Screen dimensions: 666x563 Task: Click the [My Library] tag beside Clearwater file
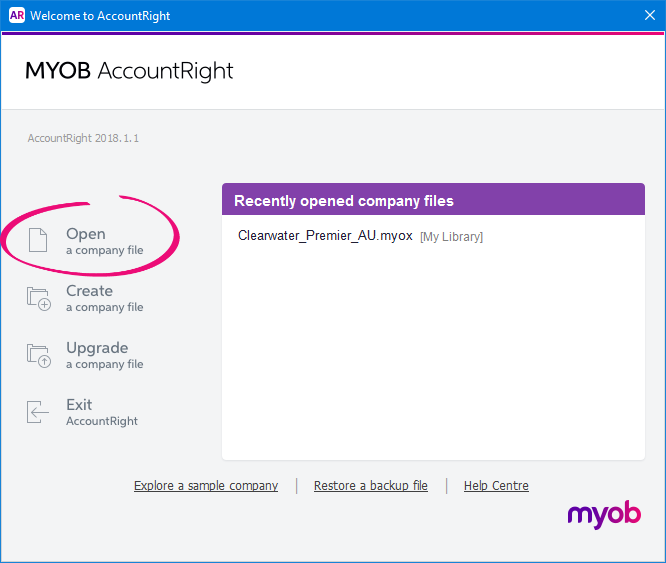451,237
